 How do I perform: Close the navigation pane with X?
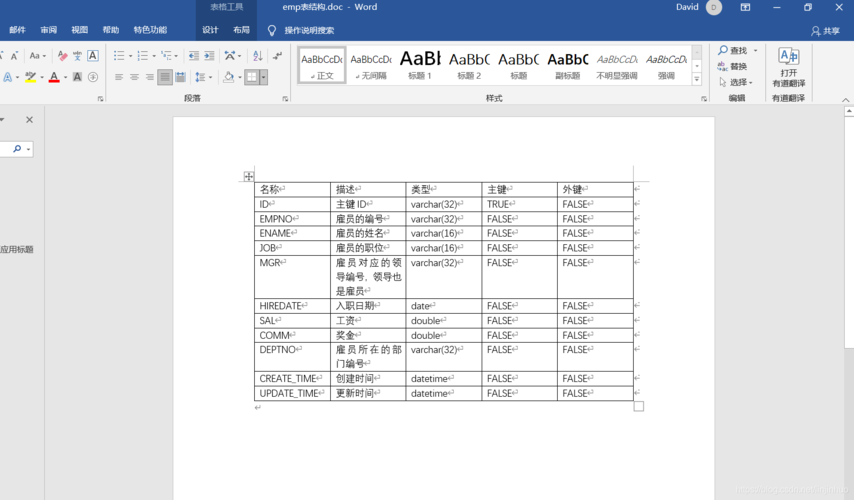pos(29,119)
